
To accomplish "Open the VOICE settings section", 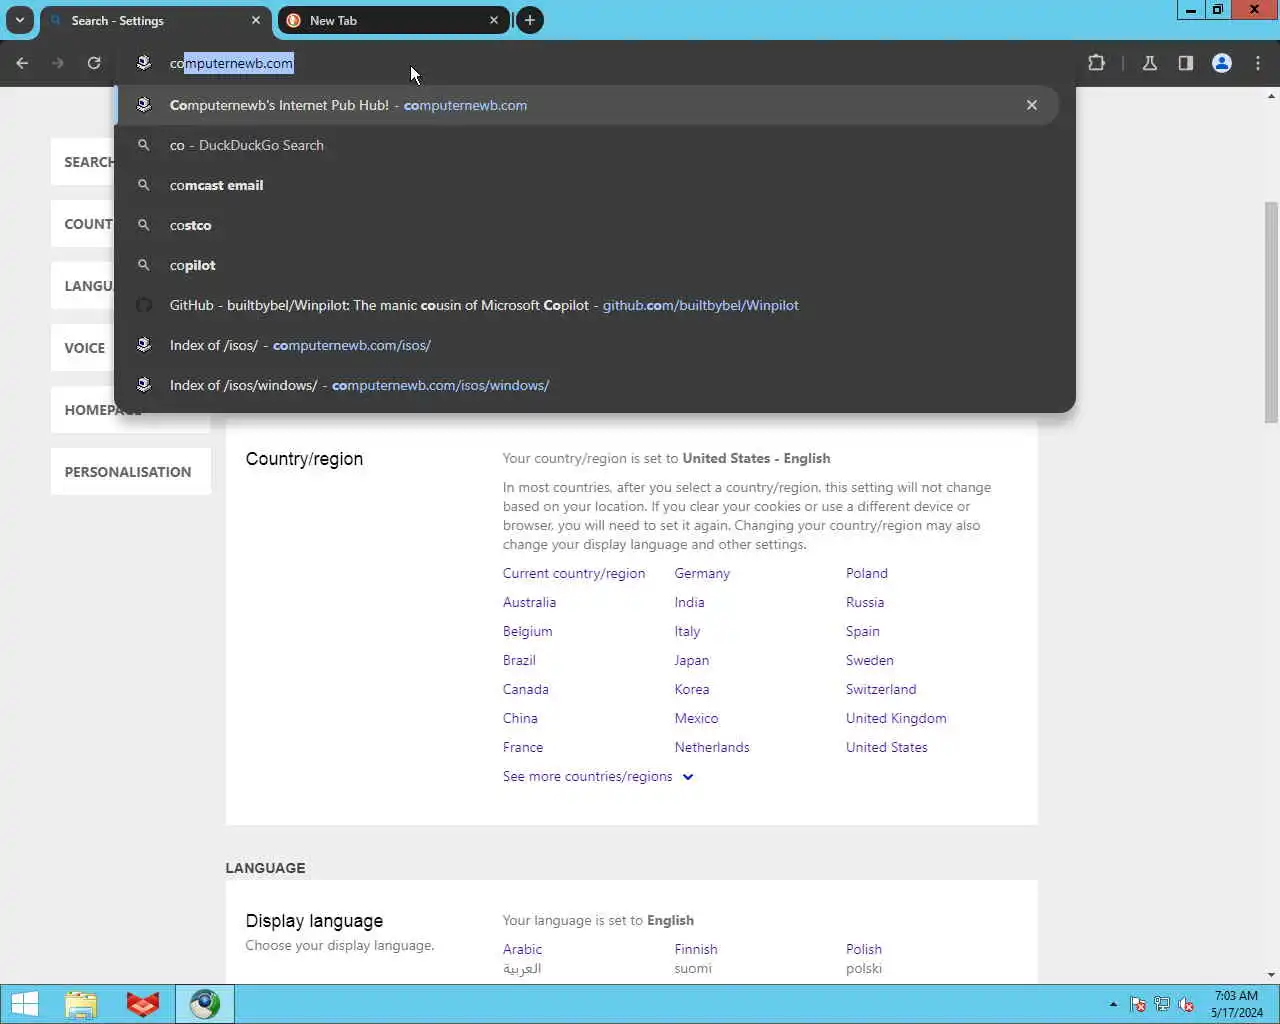I will [x=84, y=348].
